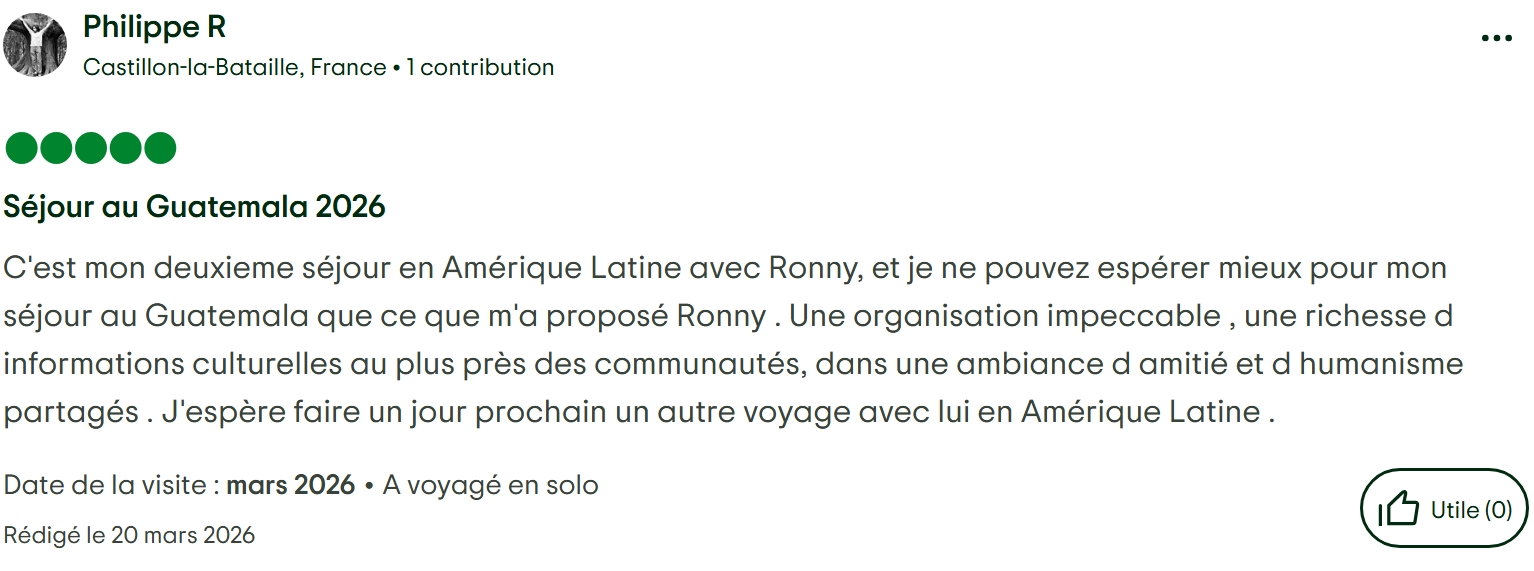Click the fourth green rating bubble

125,148
